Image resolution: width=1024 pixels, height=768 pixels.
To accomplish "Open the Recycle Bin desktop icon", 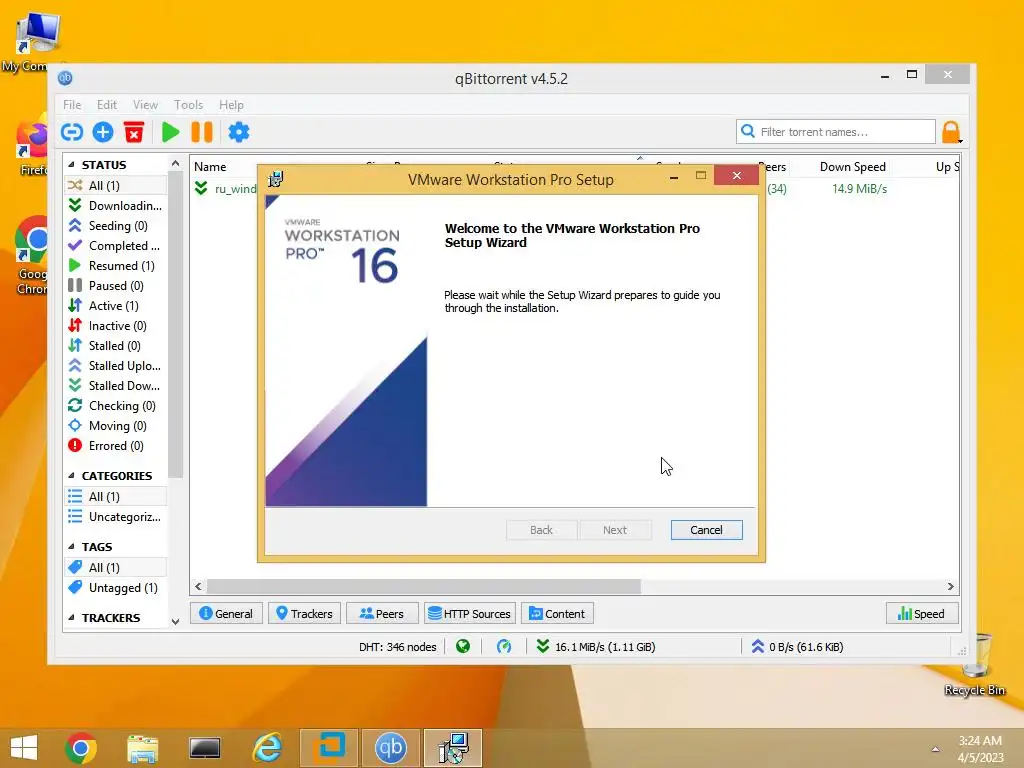I will coord(975,665).
